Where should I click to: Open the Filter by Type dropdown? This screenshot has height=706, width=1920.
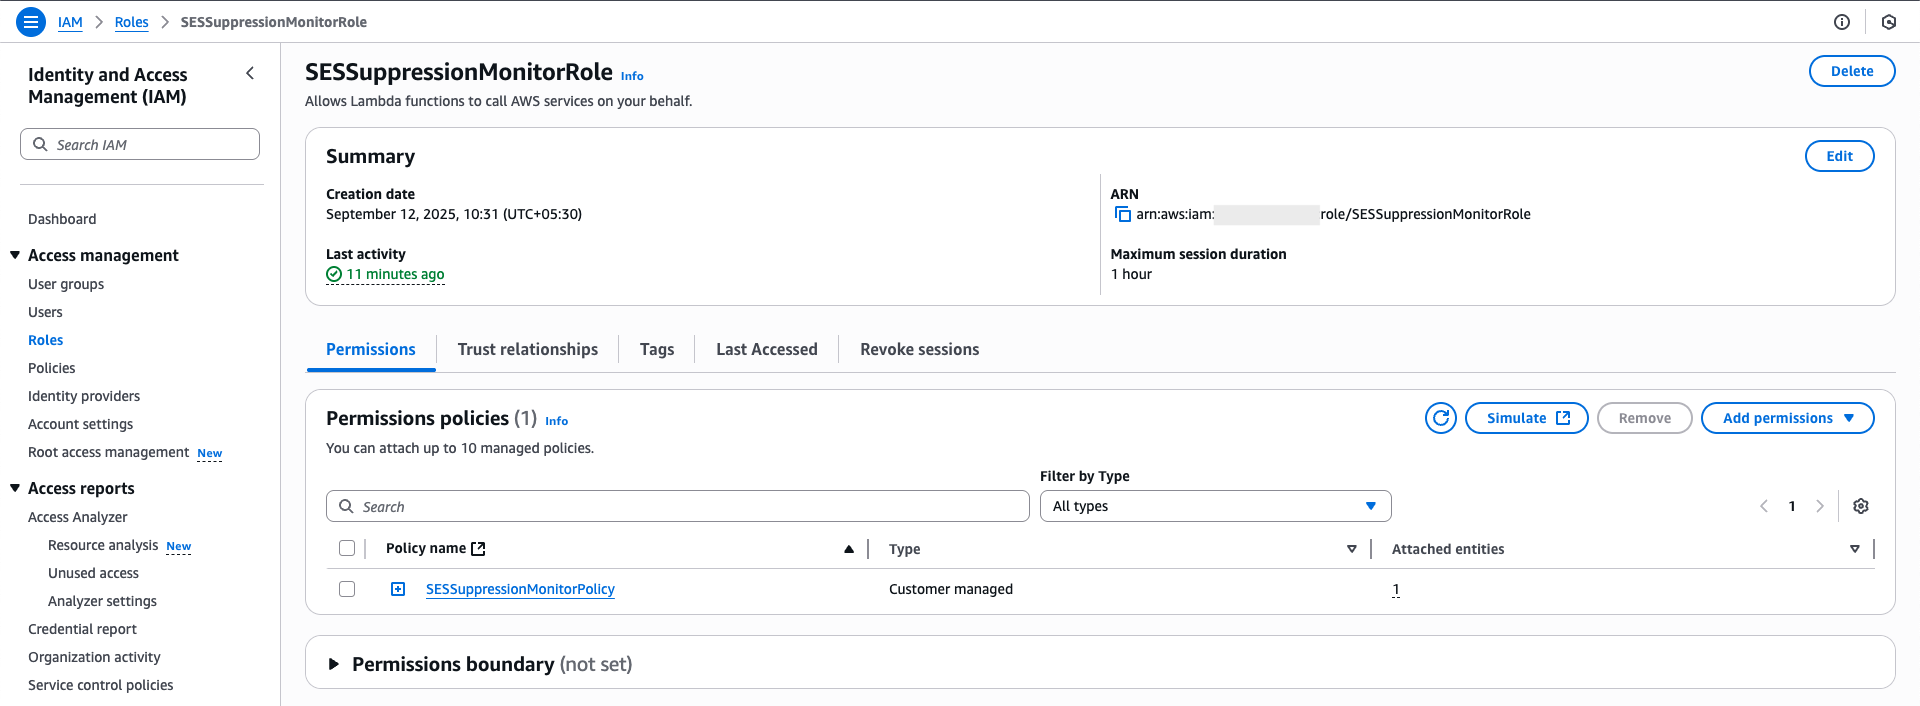click(x=1215, y=506)
